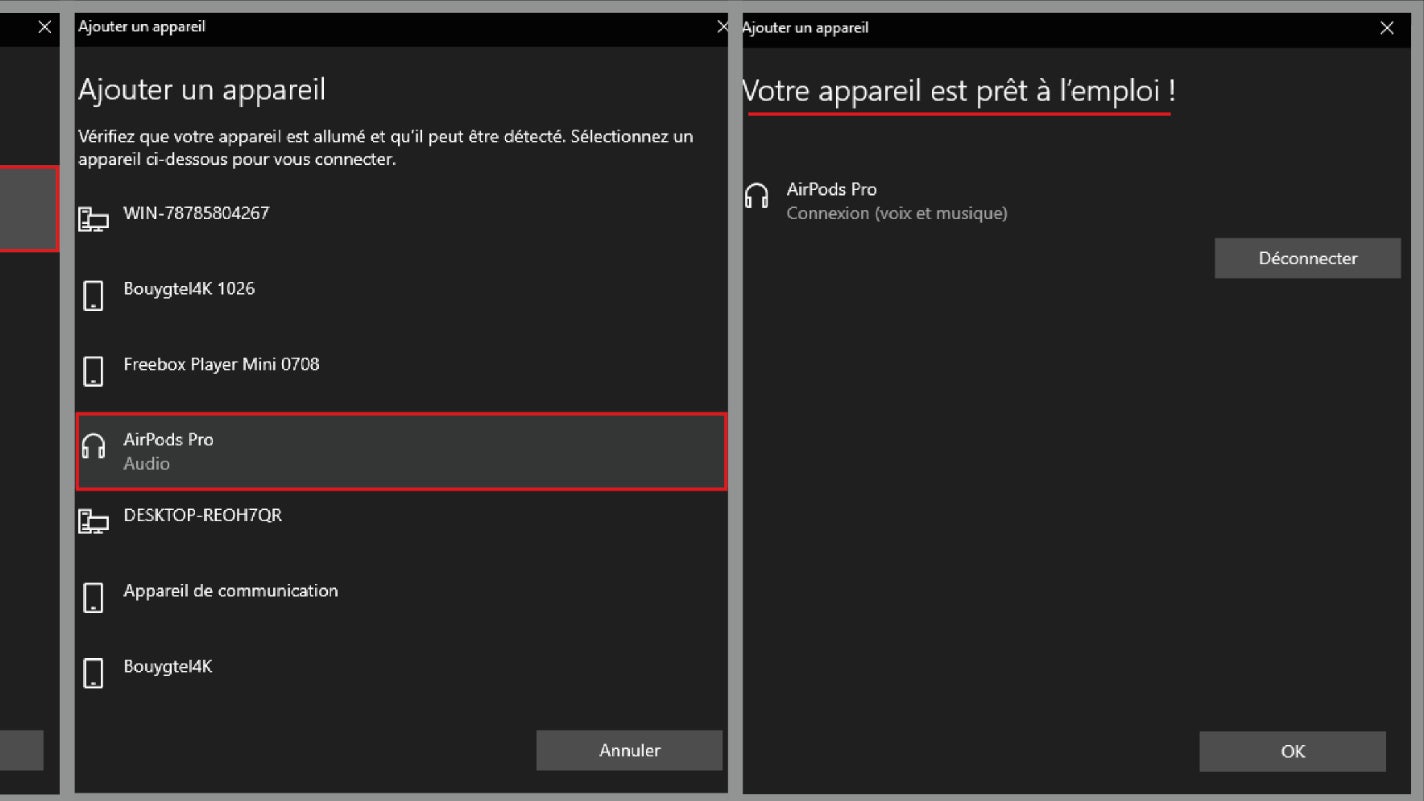The image size is (1424, 801).
Task: Click the phone icon beside the last Bouygtel4K entry
Action: 93,672
